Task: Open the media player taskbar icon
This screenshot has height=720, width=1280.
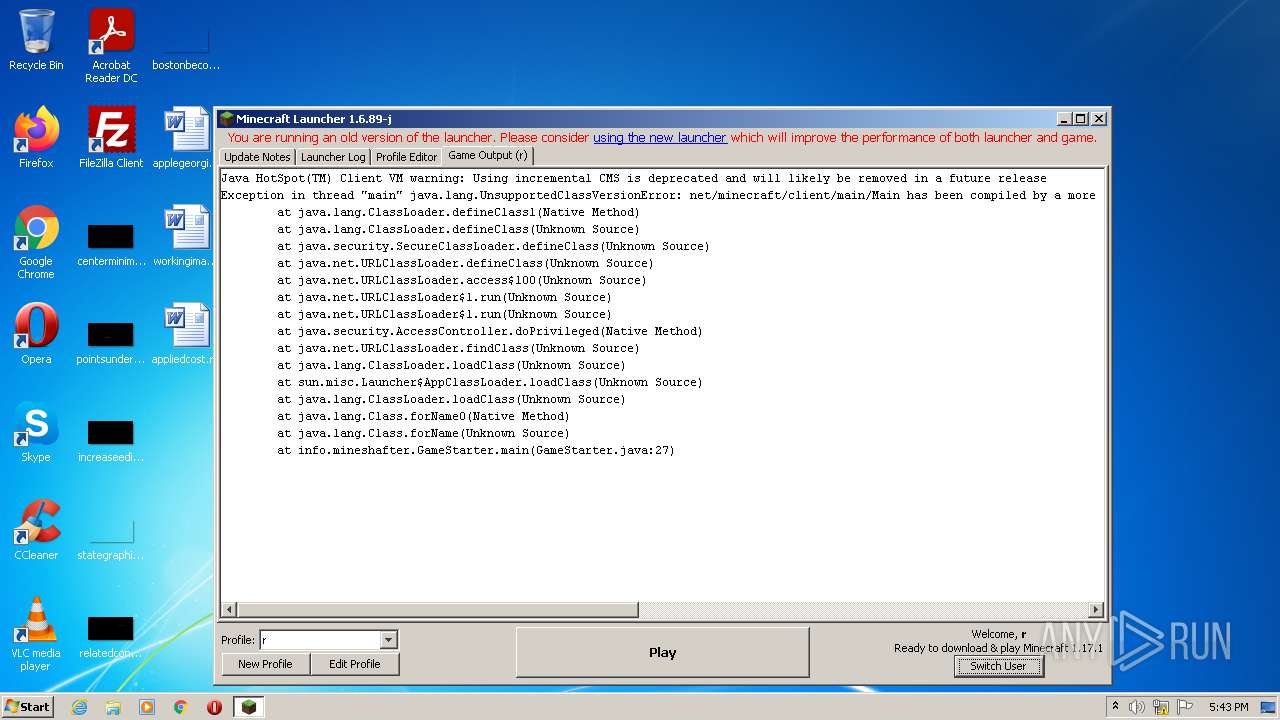Action: coord(147,707)
